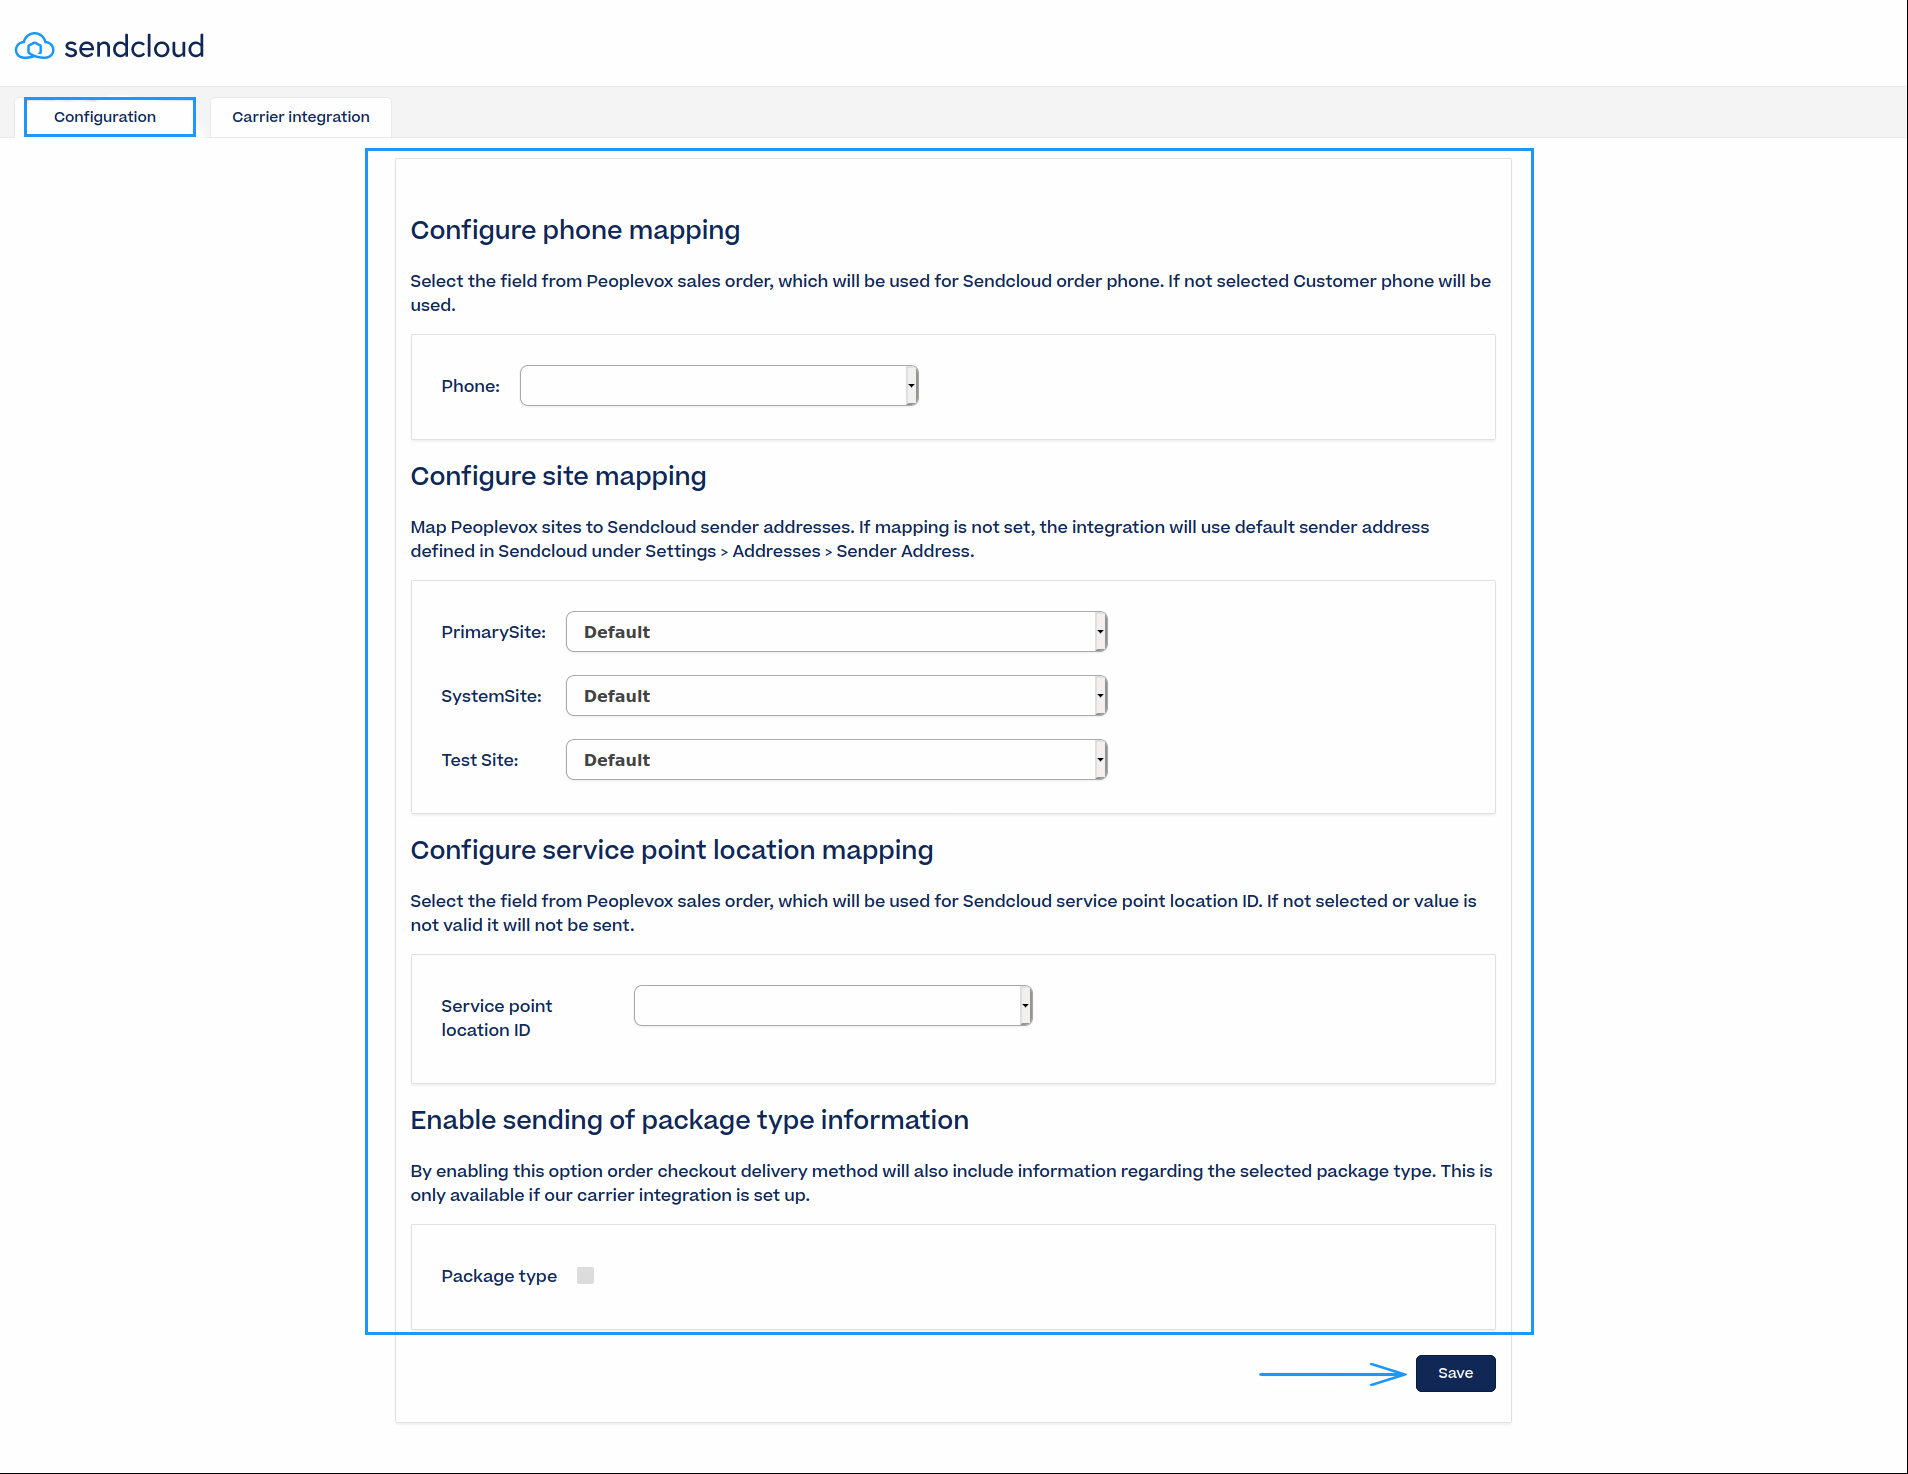
Task: Click the package type description paragraph
Action: coord(952,1183)
